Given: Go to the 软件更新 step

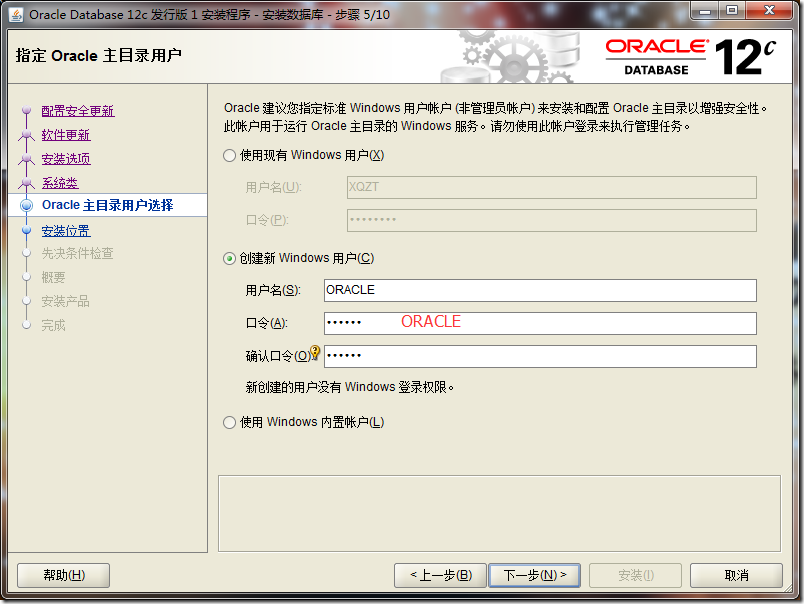Looking at the screenshot, I should click(66, 135).
